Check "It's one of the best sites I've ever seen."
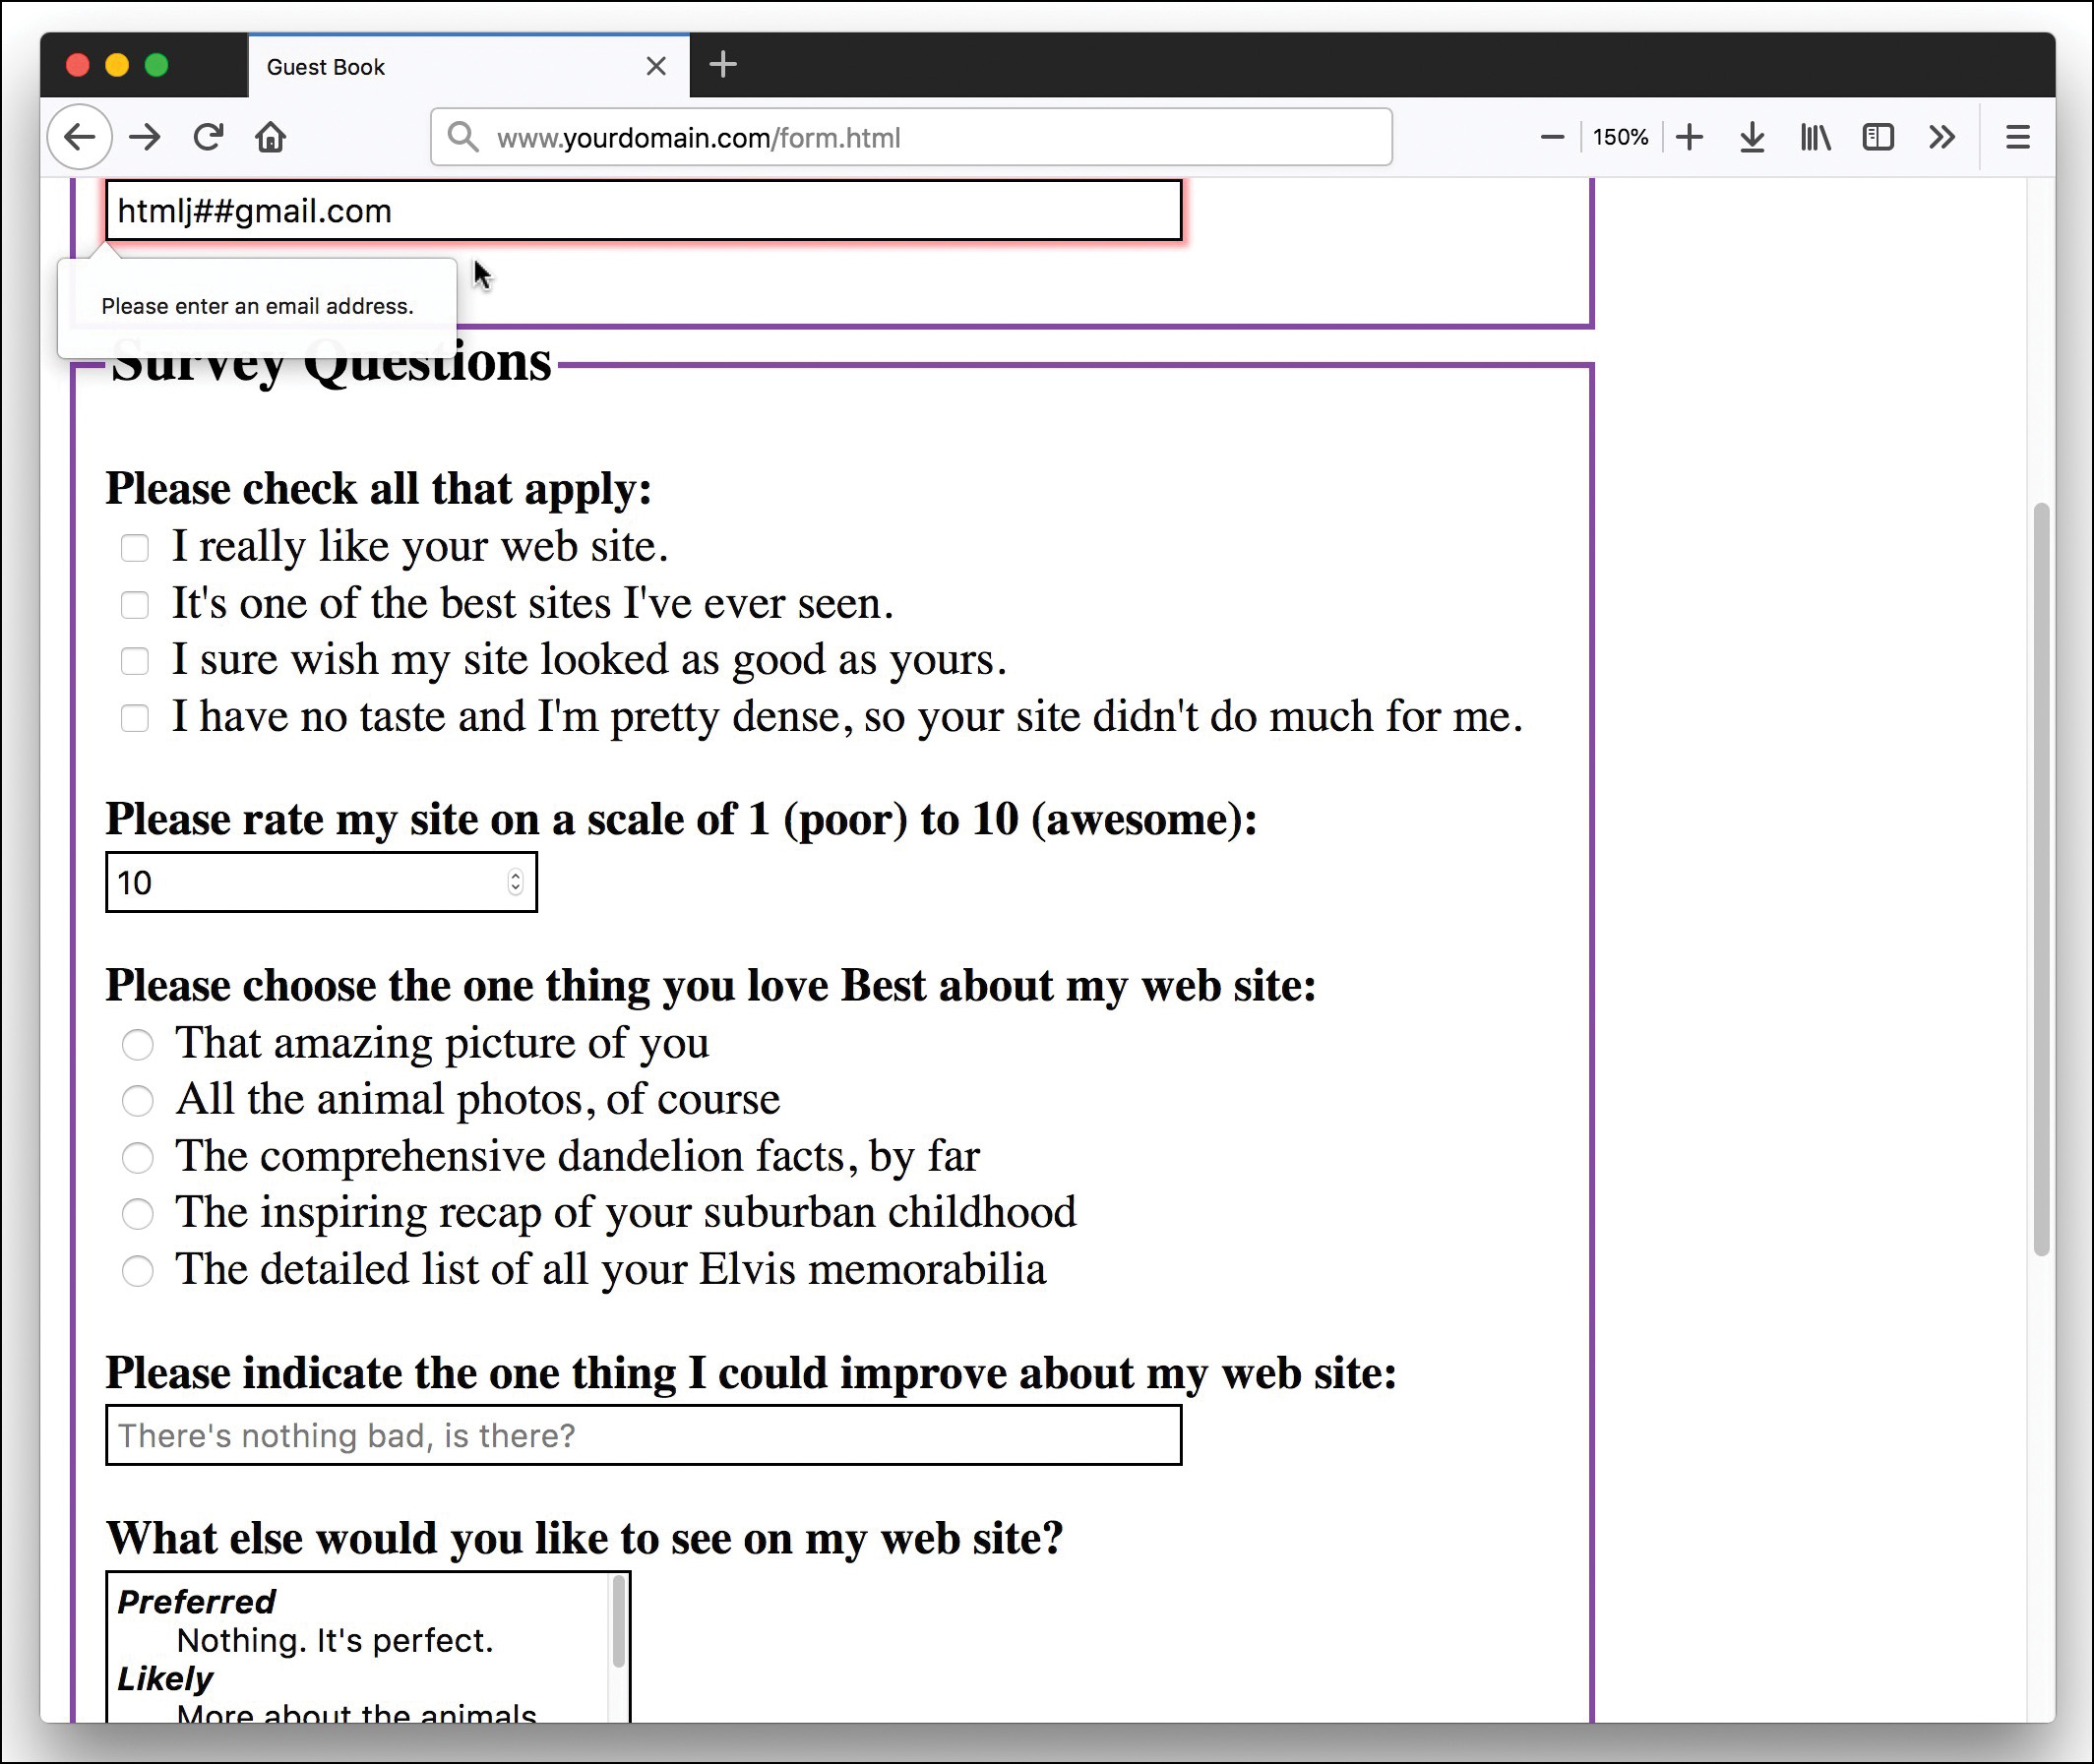 pyautogui.click(x=135, y=604)
